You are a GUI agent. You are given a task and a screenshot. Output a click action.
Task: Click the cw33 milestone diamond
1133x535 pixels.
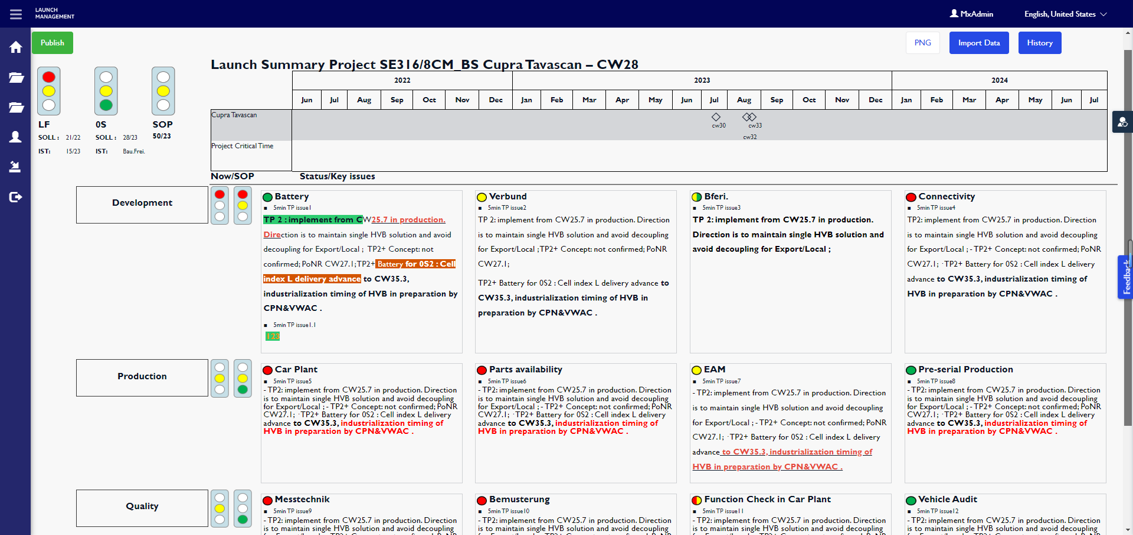(x=751, y=117)
